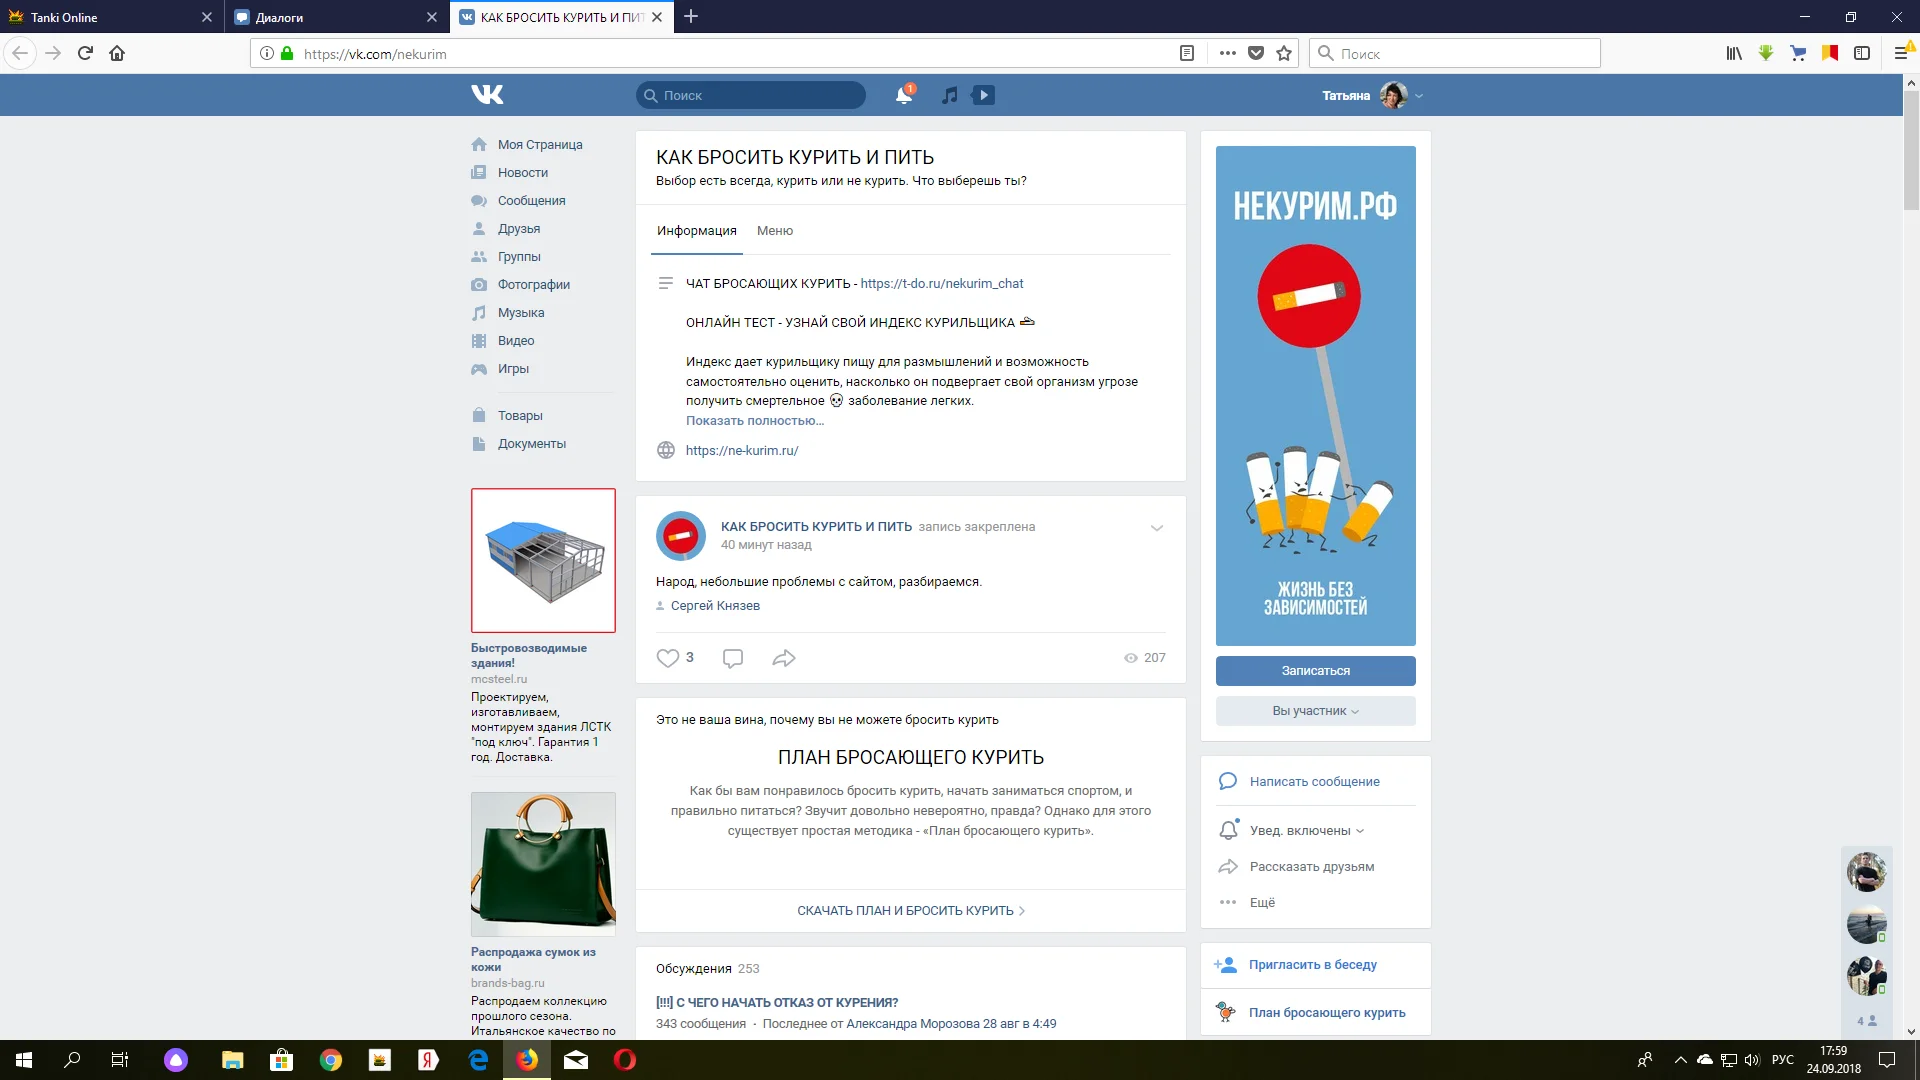Viewport: 1920px width, 1080px height.
Task: Open the Татьяна profile menu dropdown
Action: point(1419,96)
